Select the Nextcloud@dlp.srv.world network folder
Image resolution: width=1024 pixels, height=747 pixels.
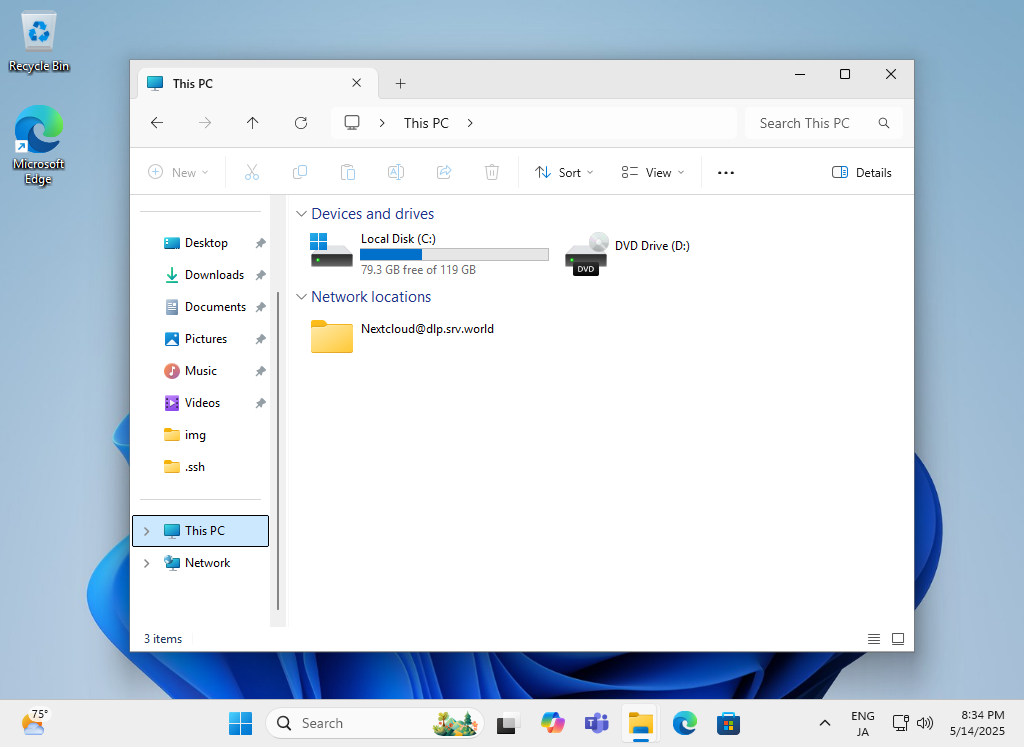[402, 336]
